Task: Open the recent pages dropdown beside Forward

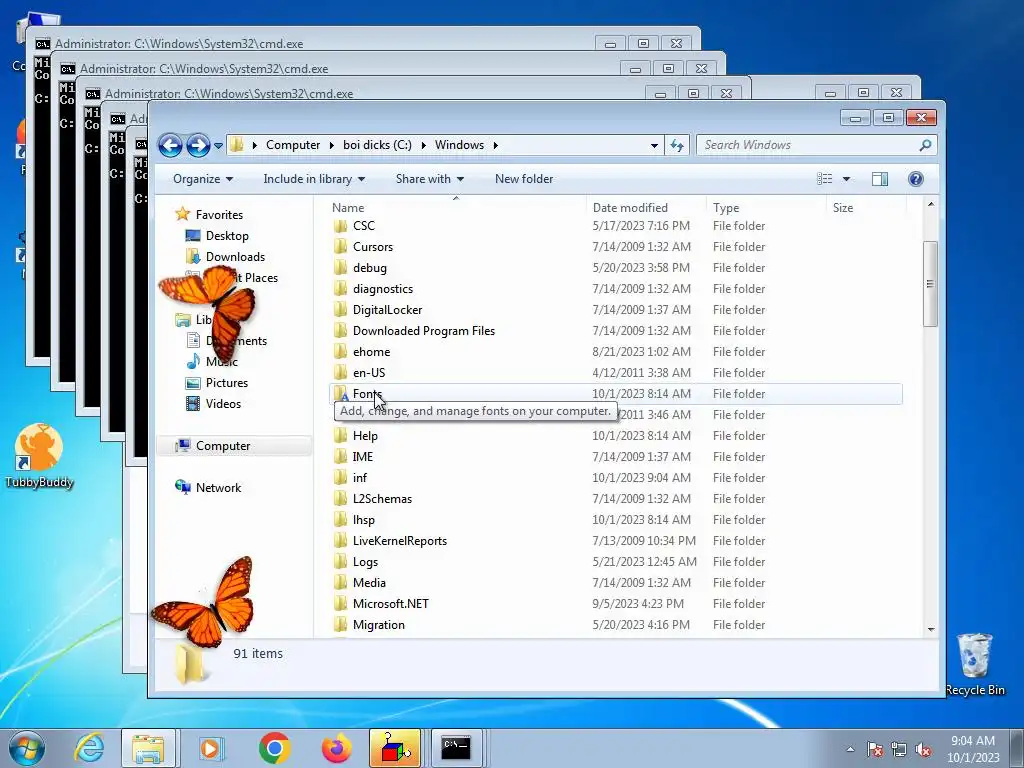Action: point(218,146)
